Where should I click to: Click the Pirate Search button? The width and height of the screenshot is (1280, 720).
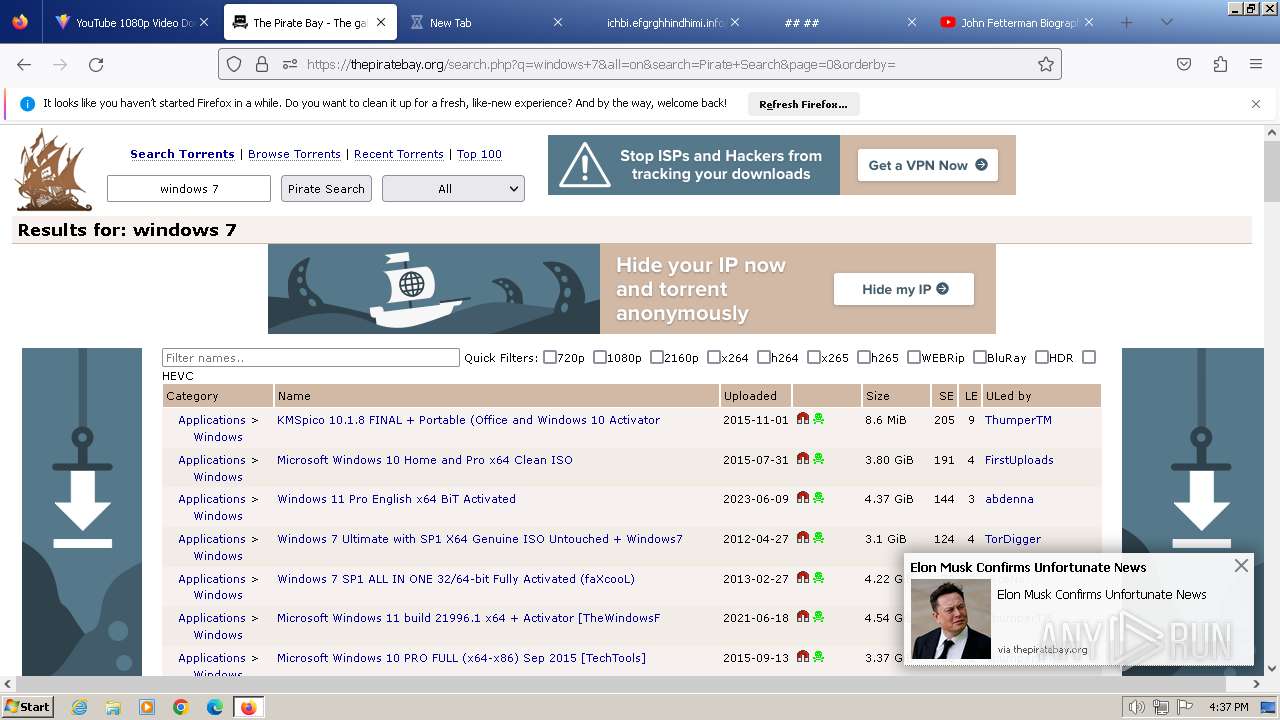326,189
